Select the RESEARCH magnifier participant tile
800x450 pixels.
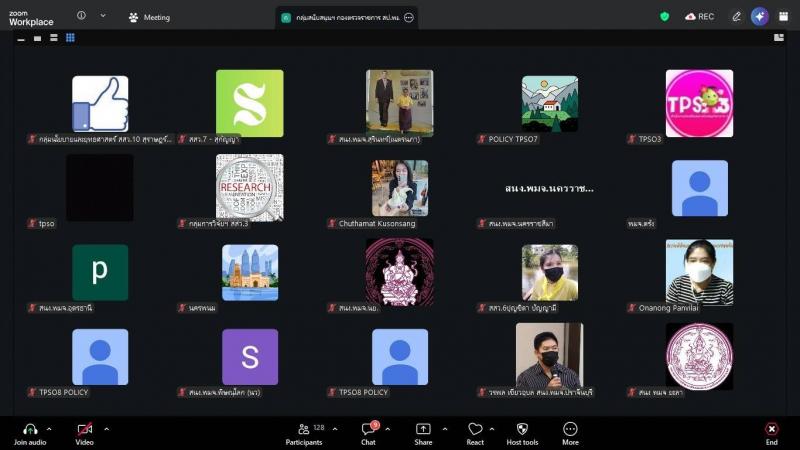249,188
